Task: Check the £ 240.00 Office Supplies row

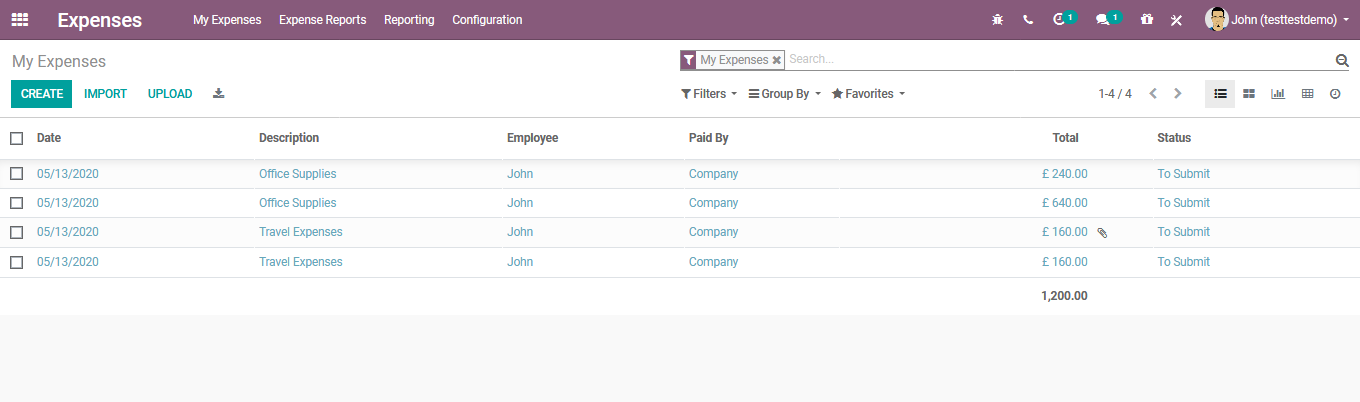Action: [x=16, y=174]
